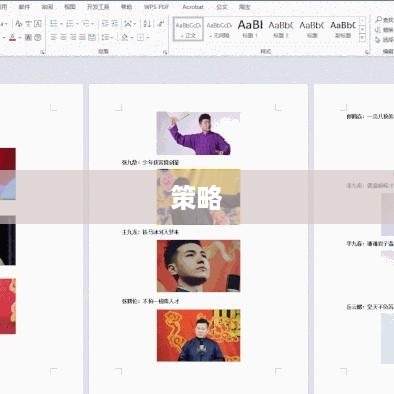The height and width of the screenshot is (394, 394).
Task: Open the 审阅 ribbon tab
Action: tap(47, 7)
